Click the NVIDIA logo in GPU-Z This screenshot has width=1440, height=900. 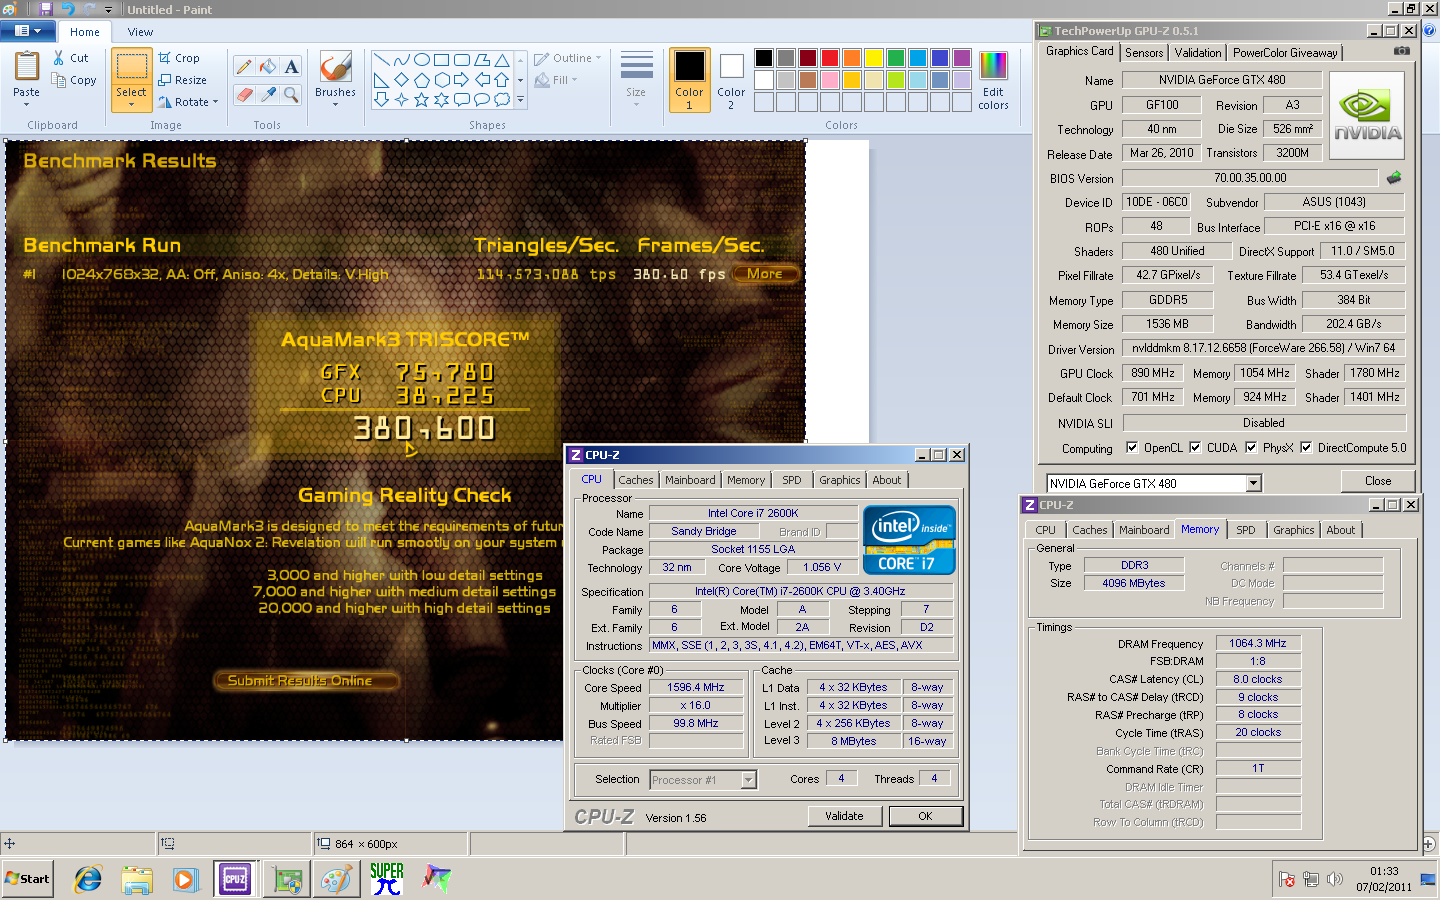(1367, 115)
